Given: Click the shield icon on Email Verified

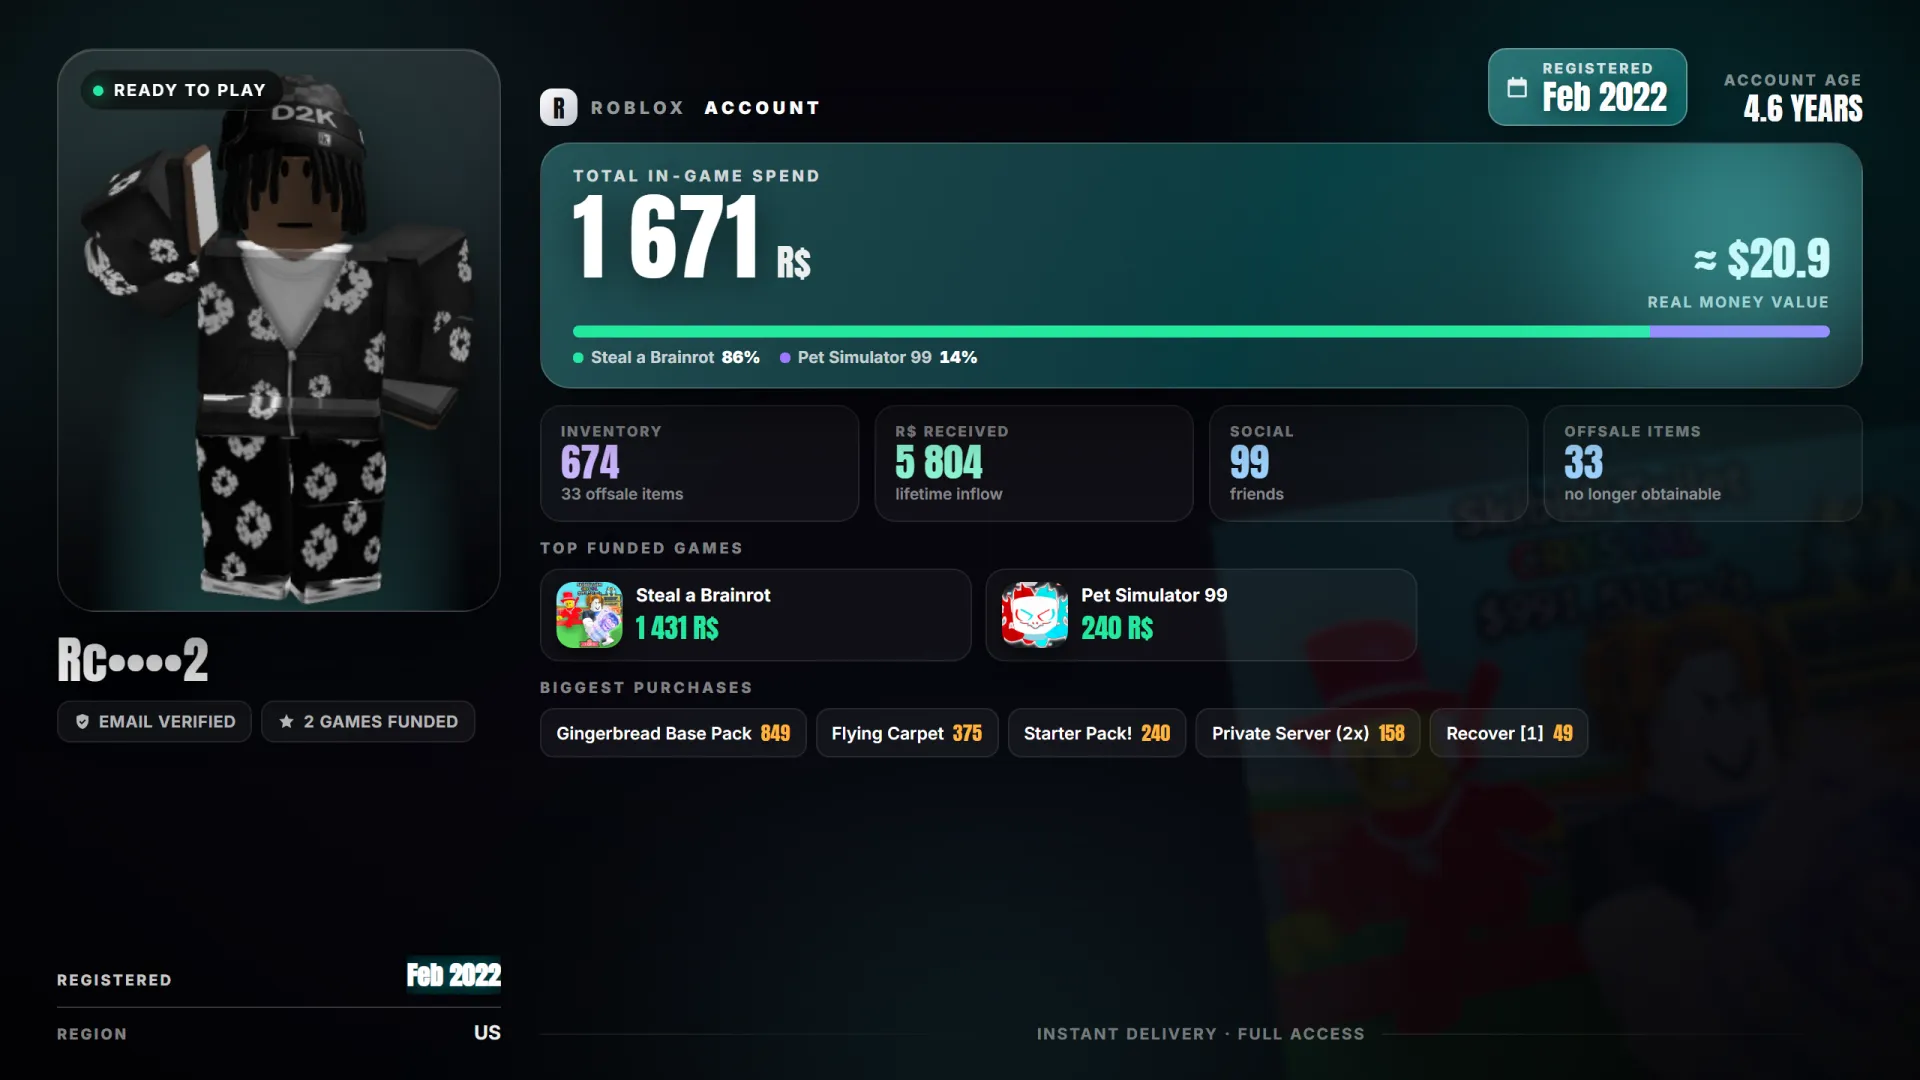Looking at the screenshot, I should 82,722.
